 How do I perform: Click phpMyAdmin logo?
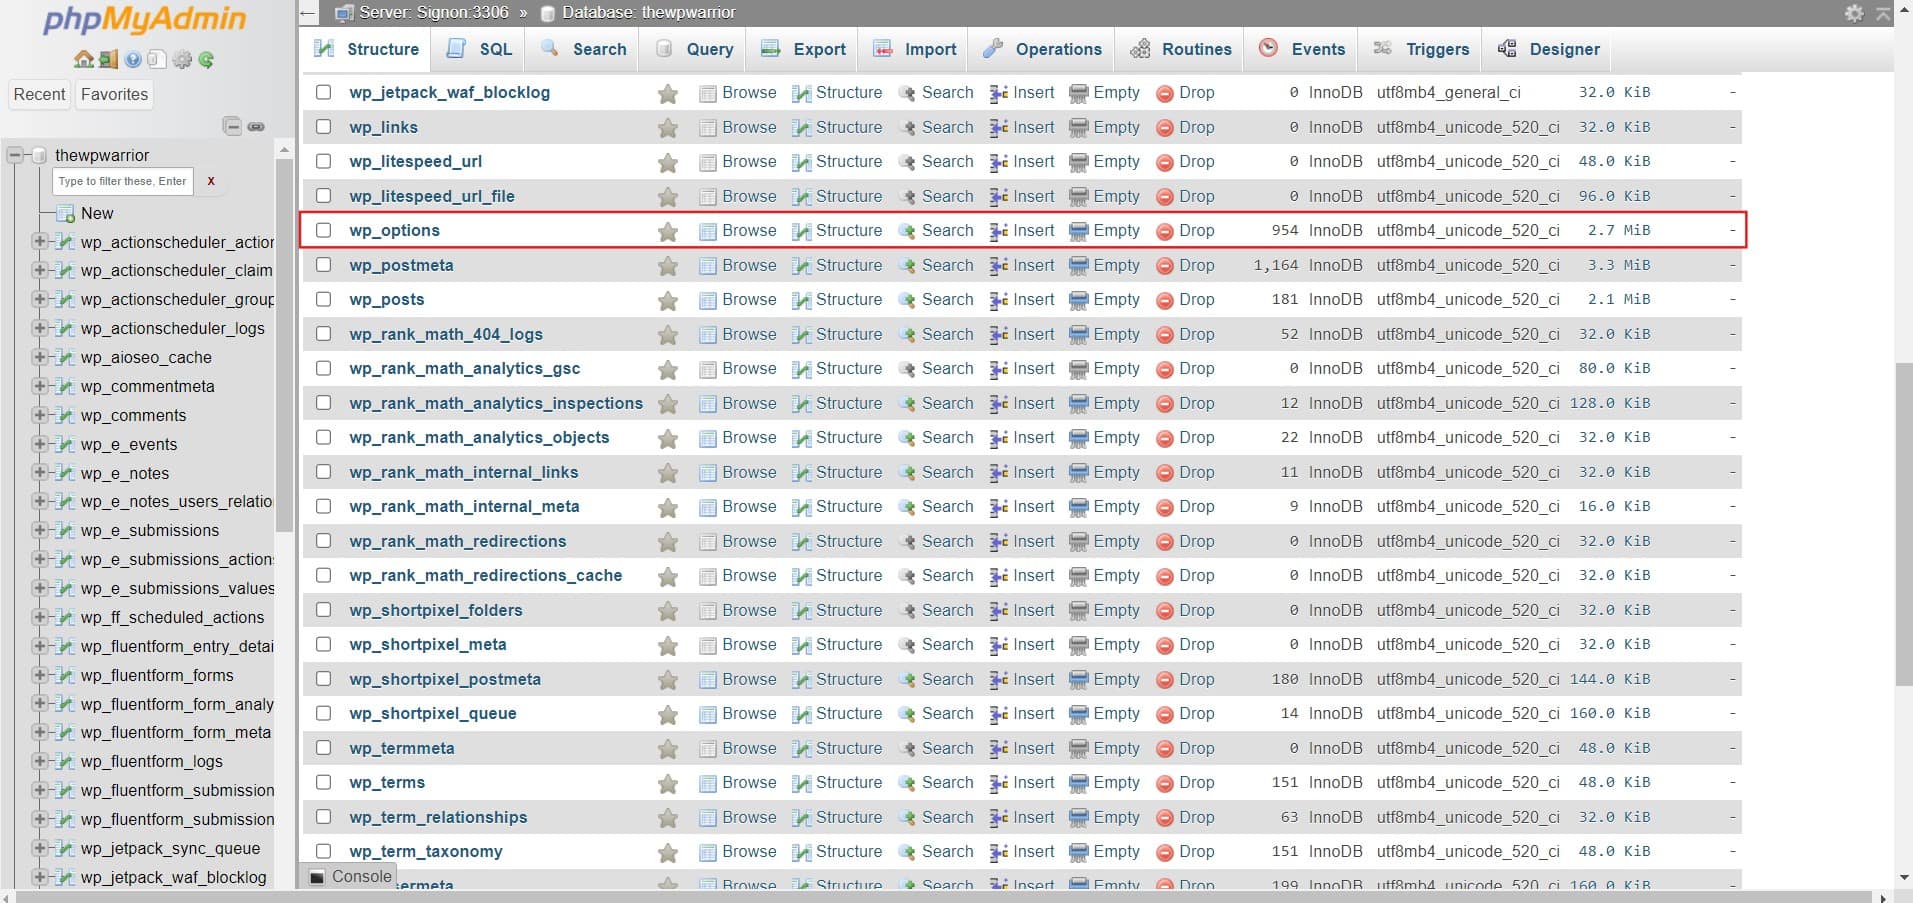145,20
